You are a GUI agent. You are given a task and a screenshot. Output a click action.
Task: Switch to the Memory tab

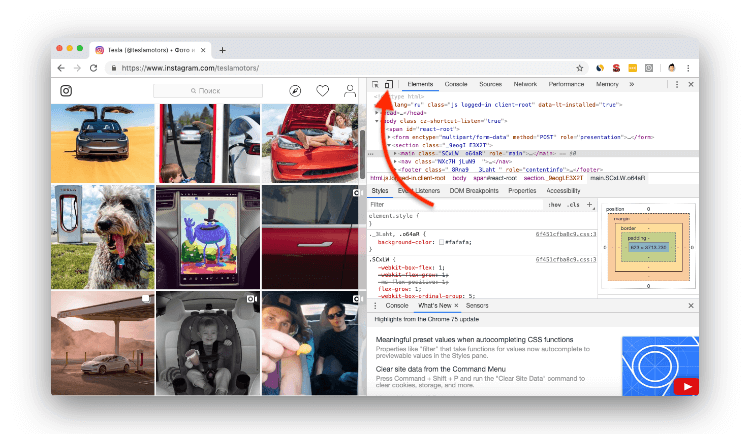[607, 84]
